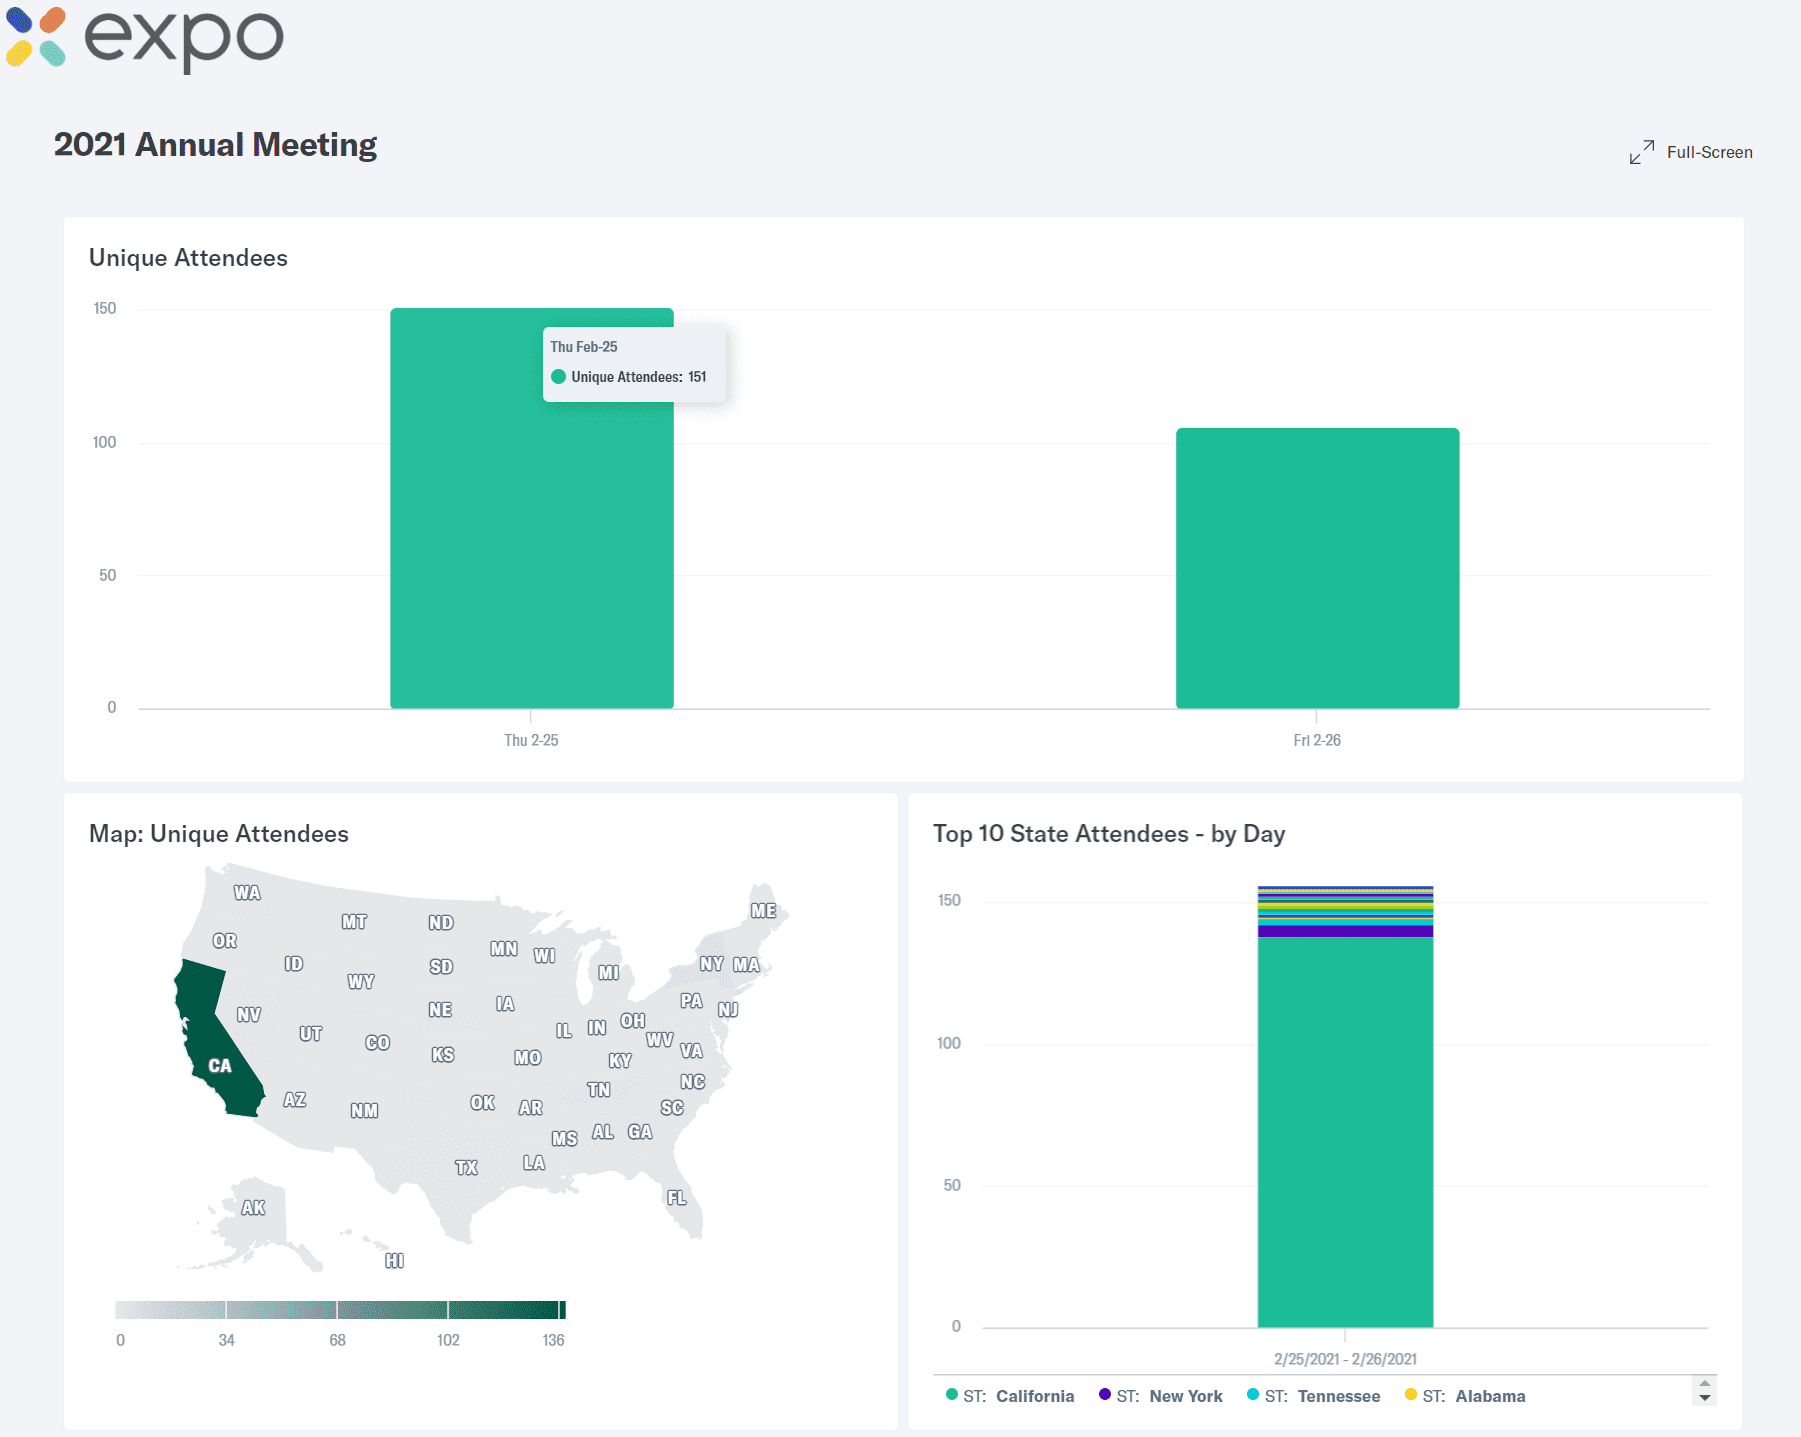
Task: Click the green California stacked bar segment
Action: coord(1345,1130)
